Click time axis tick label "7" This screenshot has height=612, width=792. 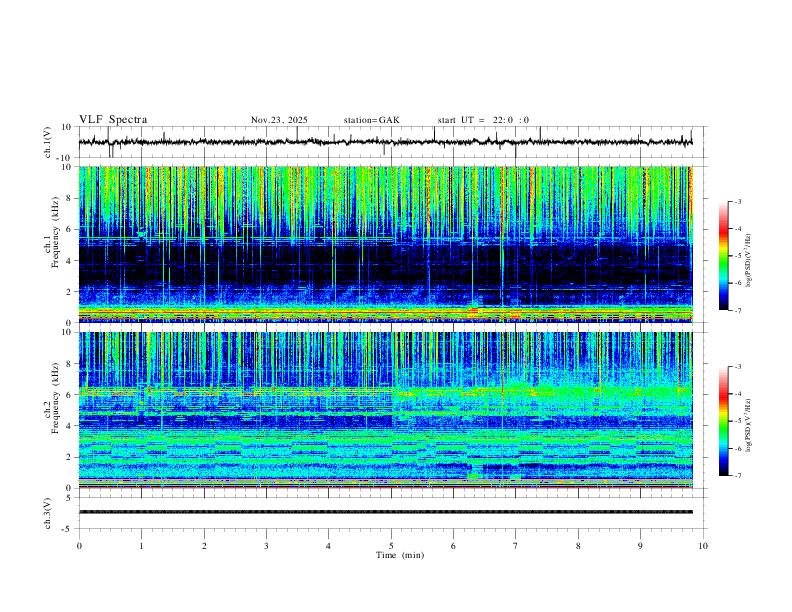coord(516,546)
